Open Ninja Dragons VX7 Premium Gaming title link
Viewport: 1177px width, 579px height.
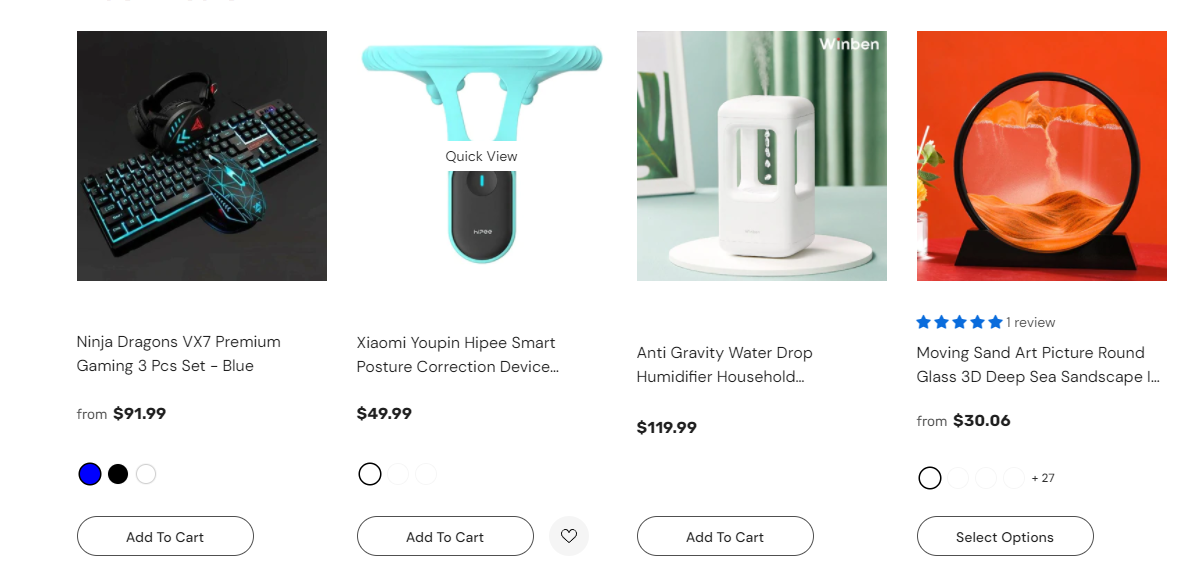(179, 354)
